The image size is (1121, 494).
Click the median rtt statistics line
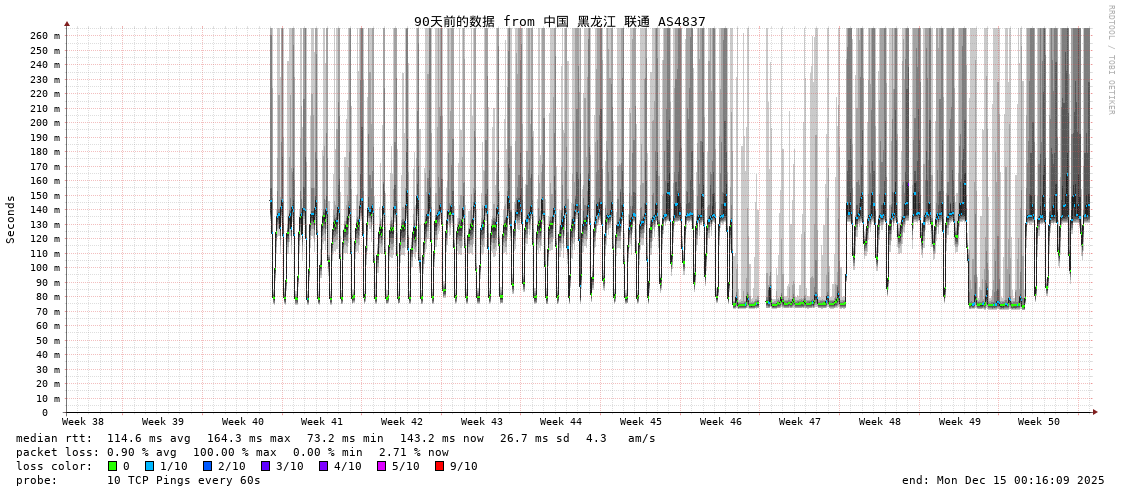pyautogui.click(x=335, y=438)
